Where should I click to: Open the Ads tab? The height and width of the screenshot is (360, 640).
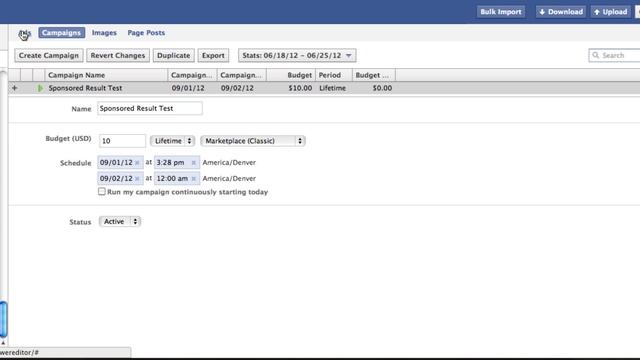coord(25,33)
